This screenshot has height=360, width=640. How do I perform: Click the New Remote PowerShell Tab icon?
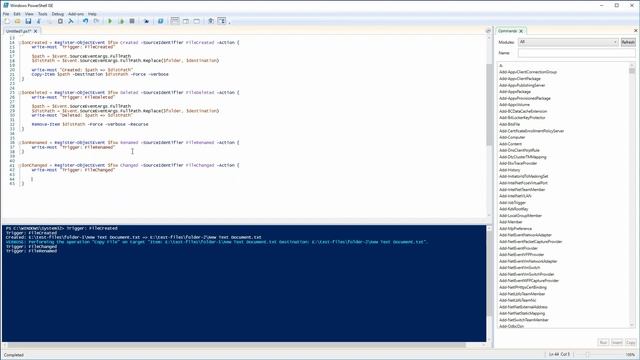146,21
